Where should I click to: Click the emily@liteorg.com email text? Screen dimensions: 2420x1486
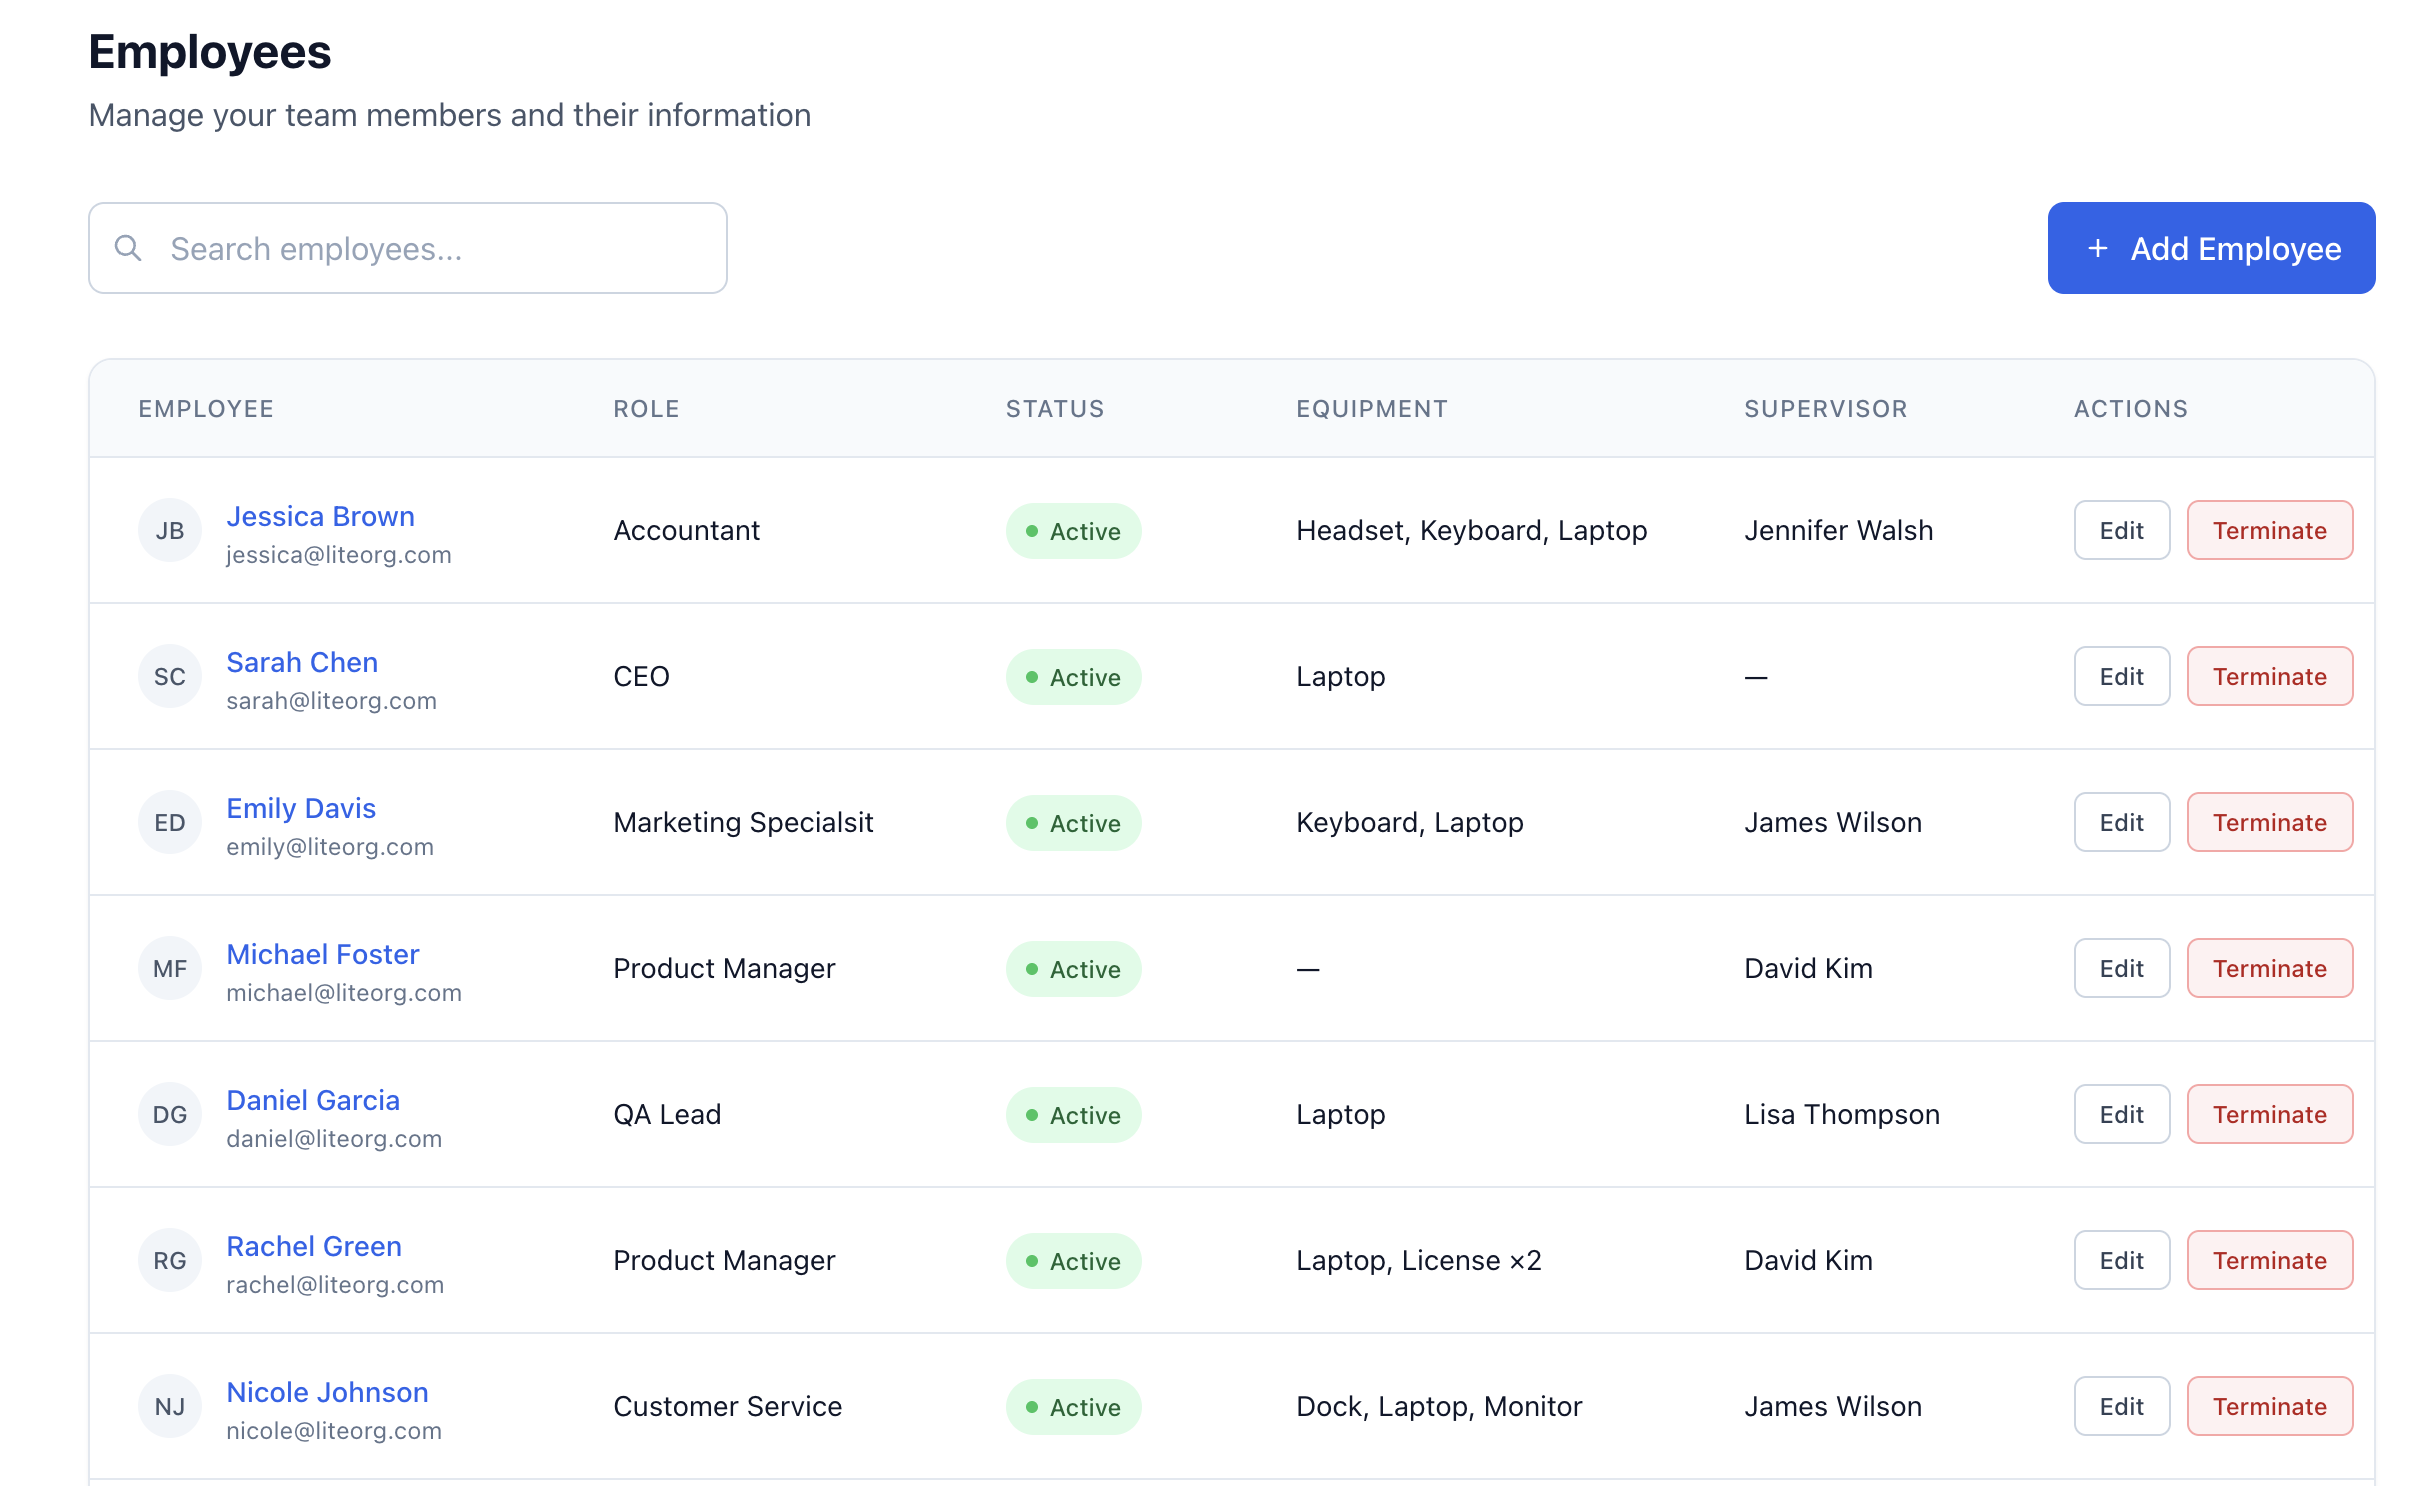pos(330,847)
